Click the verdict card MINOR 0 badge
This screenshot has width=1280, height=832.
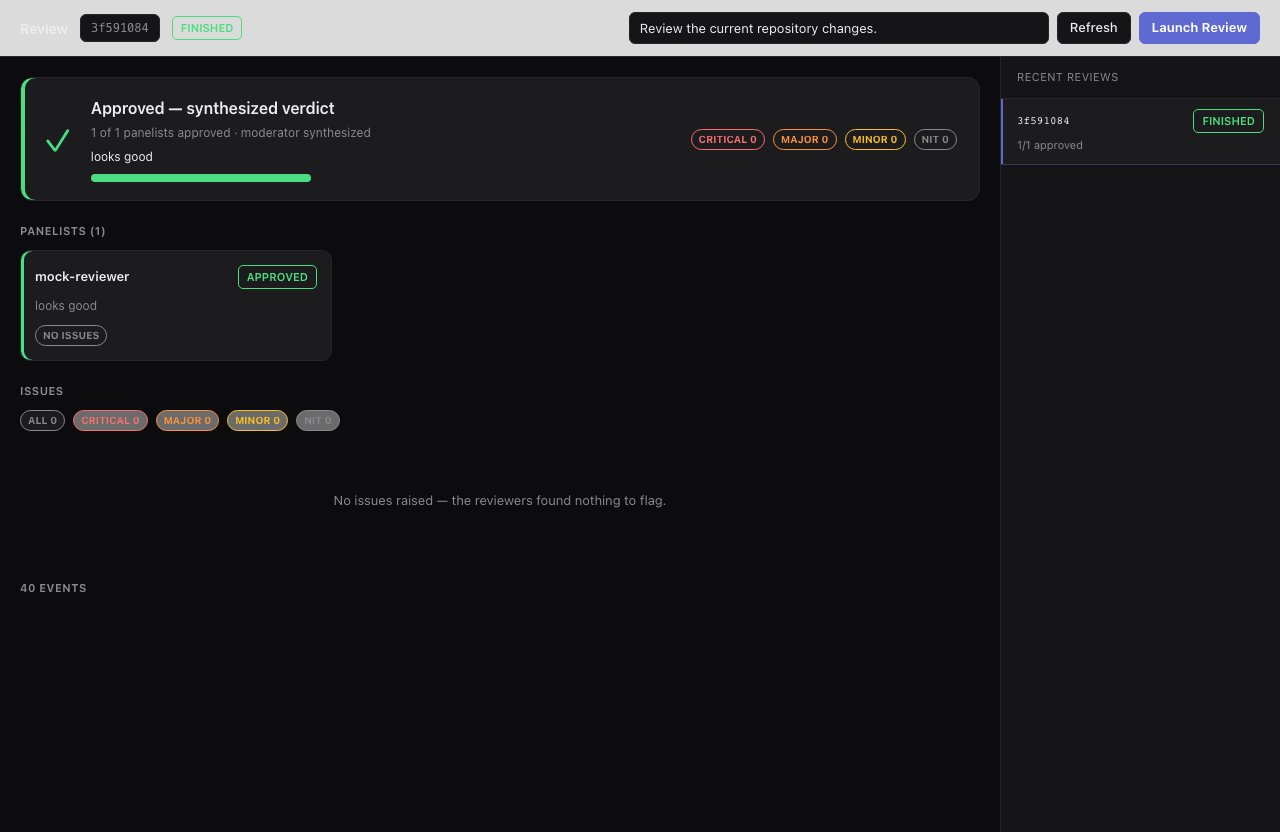[x=875, y=140]
